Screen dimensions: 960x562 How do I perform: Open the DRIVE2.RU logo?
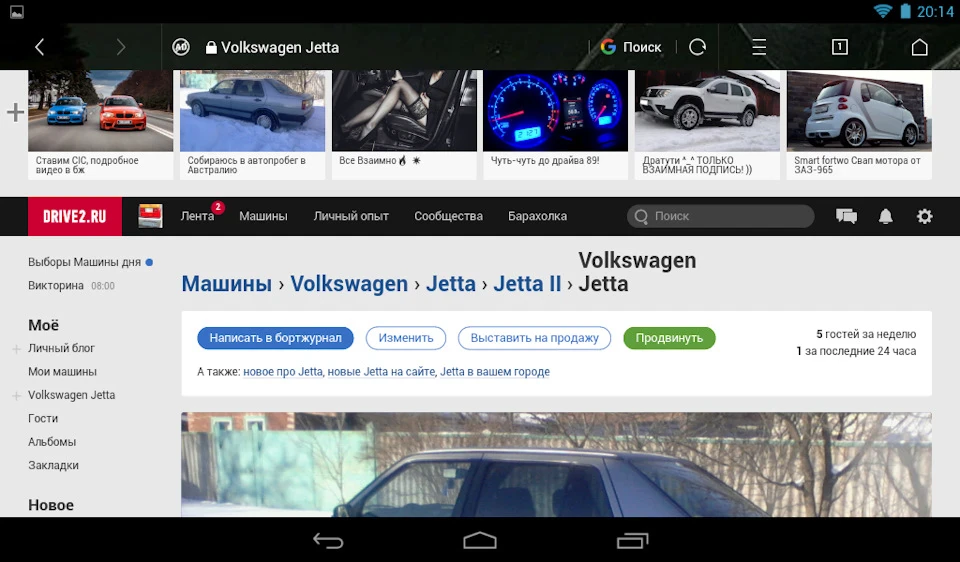[75, 216]
